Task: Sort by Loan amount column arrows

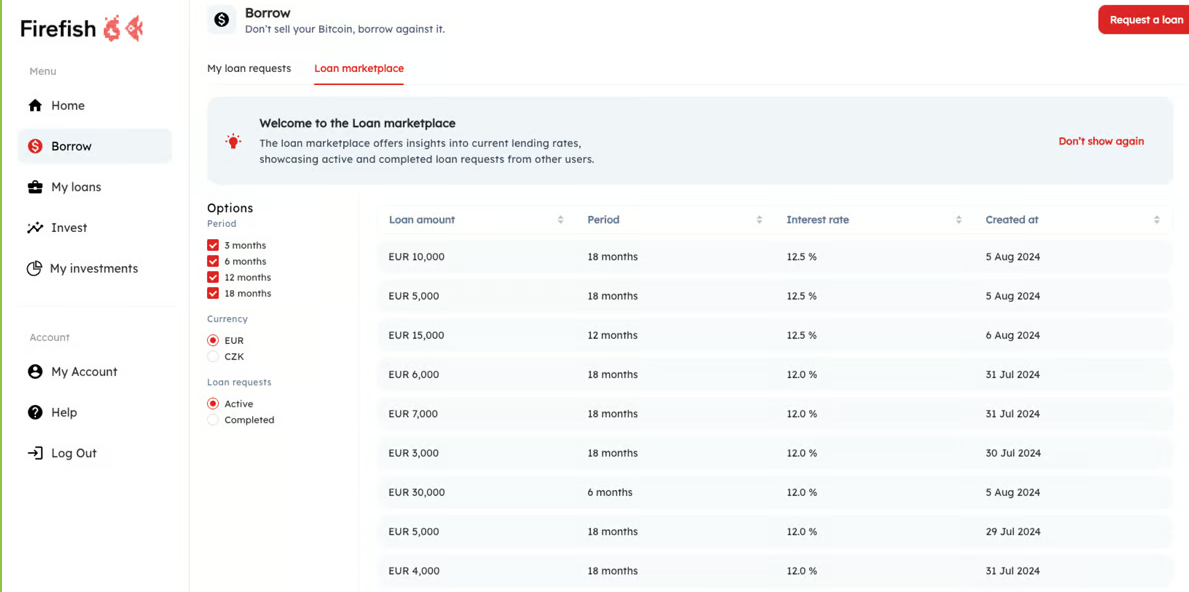Action: click(560, 220)
